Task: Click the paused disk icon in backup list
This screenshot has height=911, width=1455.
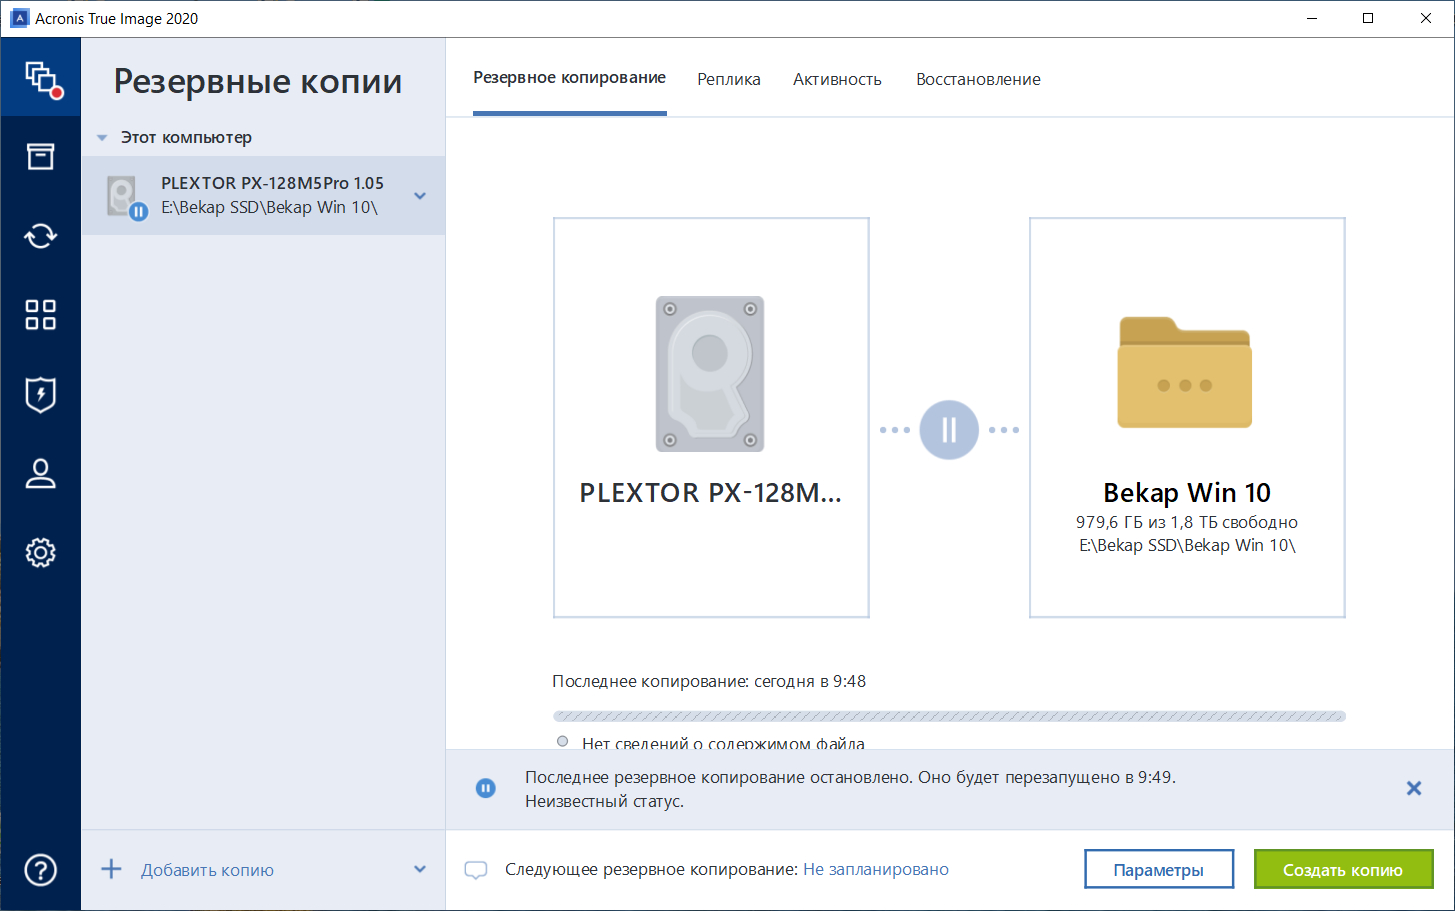Action: pos(127,197)
